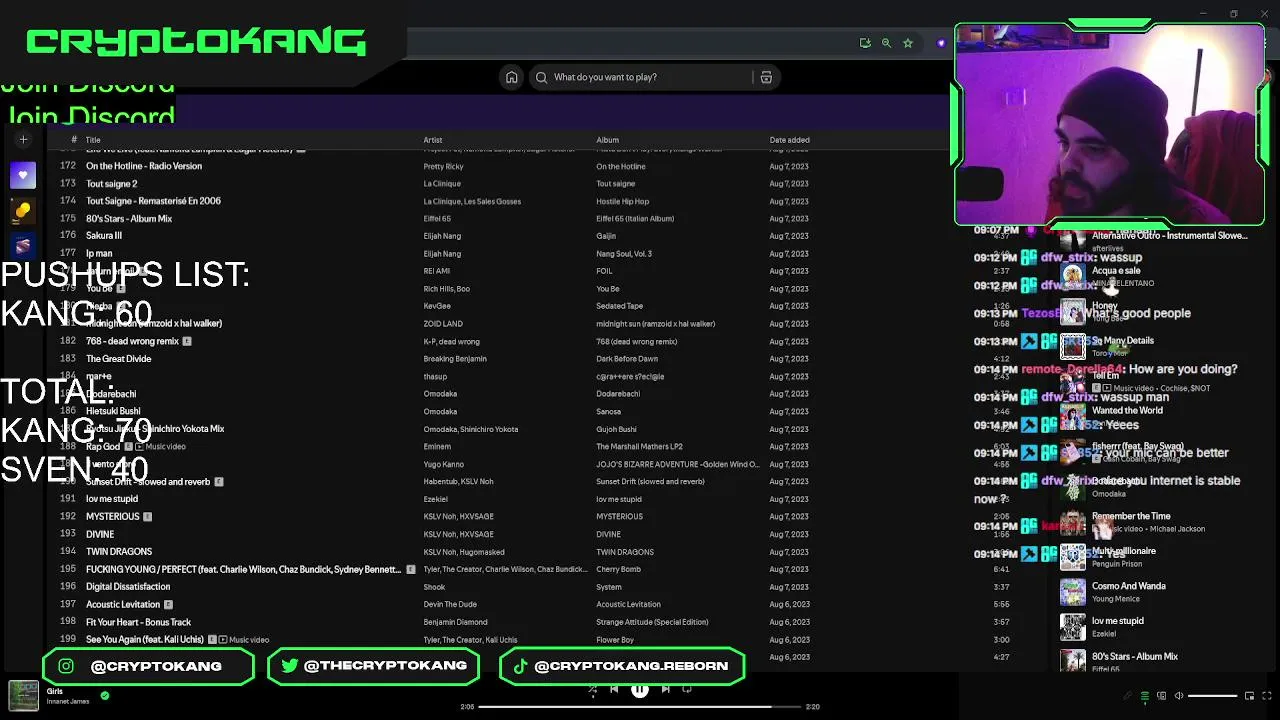Select track The Great Divide
1280x720 pixels.
tap(119, 359)
